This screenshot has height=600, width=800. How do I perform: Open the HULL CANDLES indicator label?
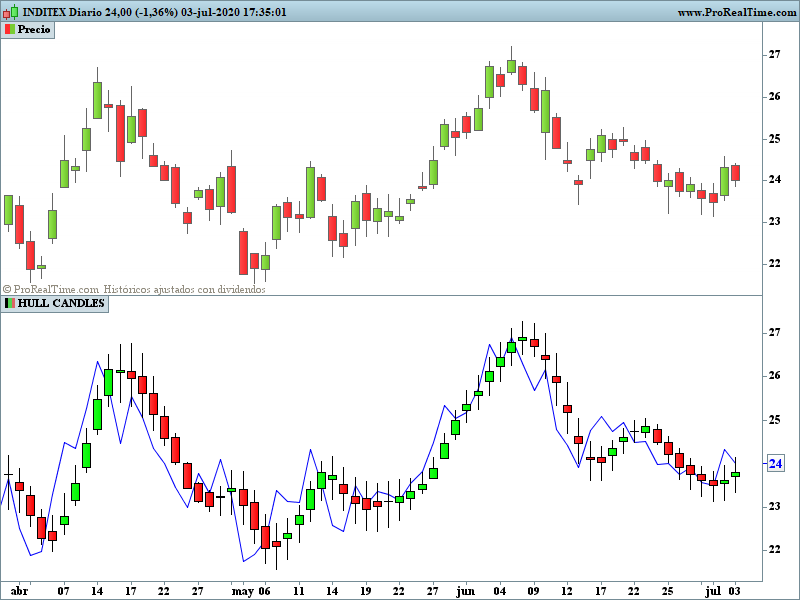[x=55, y=303]
